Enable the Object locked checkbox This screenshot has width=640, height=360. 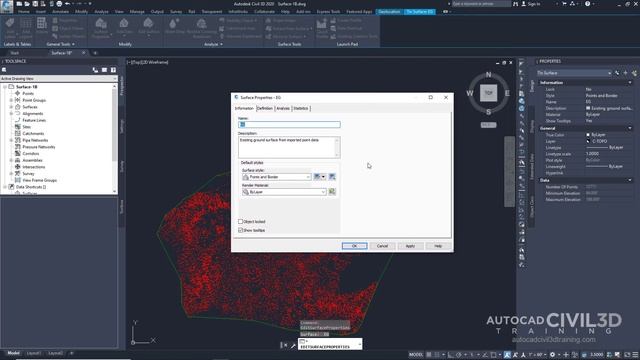tap(240, 222)
